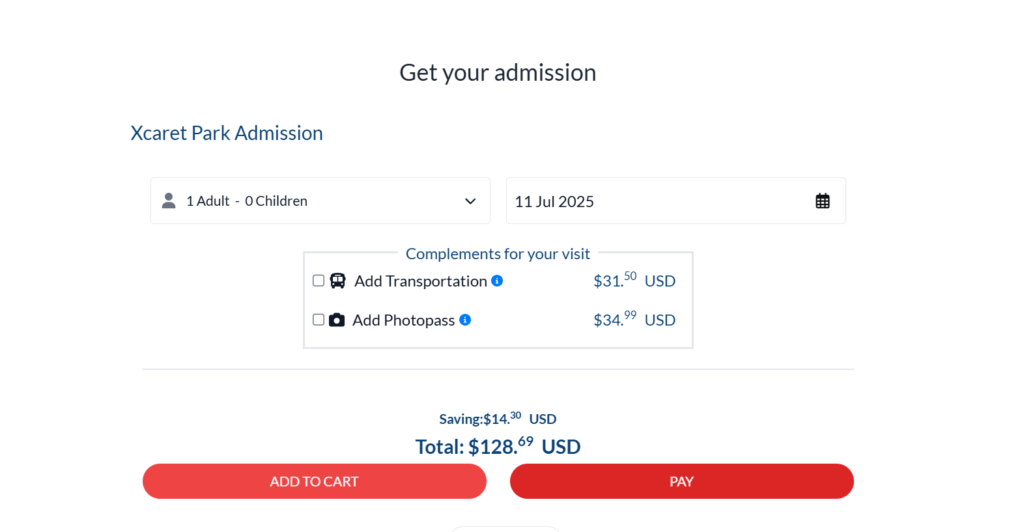This screenshot has height=532, width=1024.
Task: Show info for Add Transportation
Action: (x=497, y=281)
